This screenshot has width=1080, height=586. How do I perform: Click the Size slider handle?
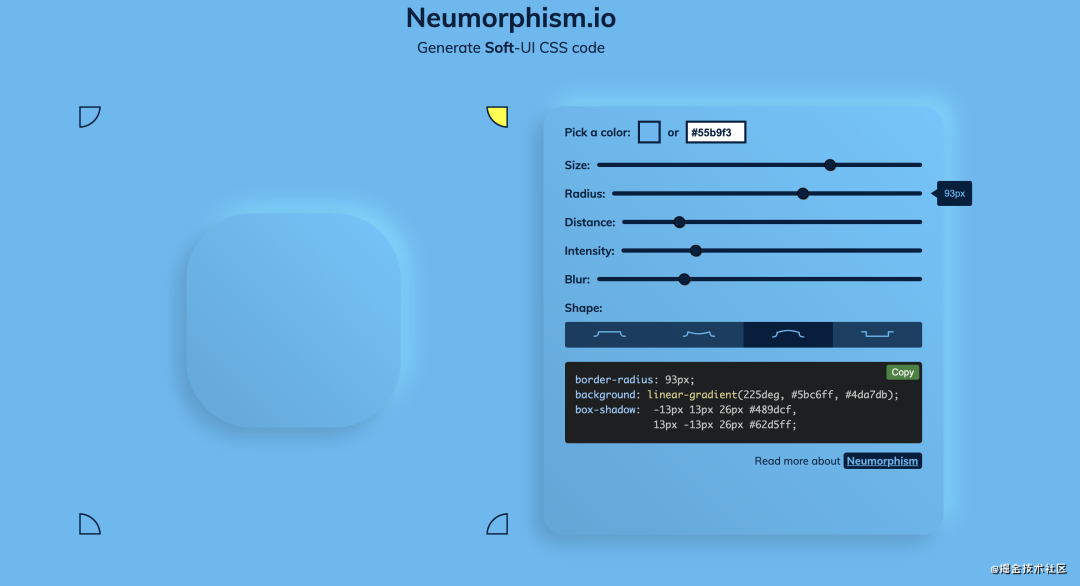click(830, 165)
